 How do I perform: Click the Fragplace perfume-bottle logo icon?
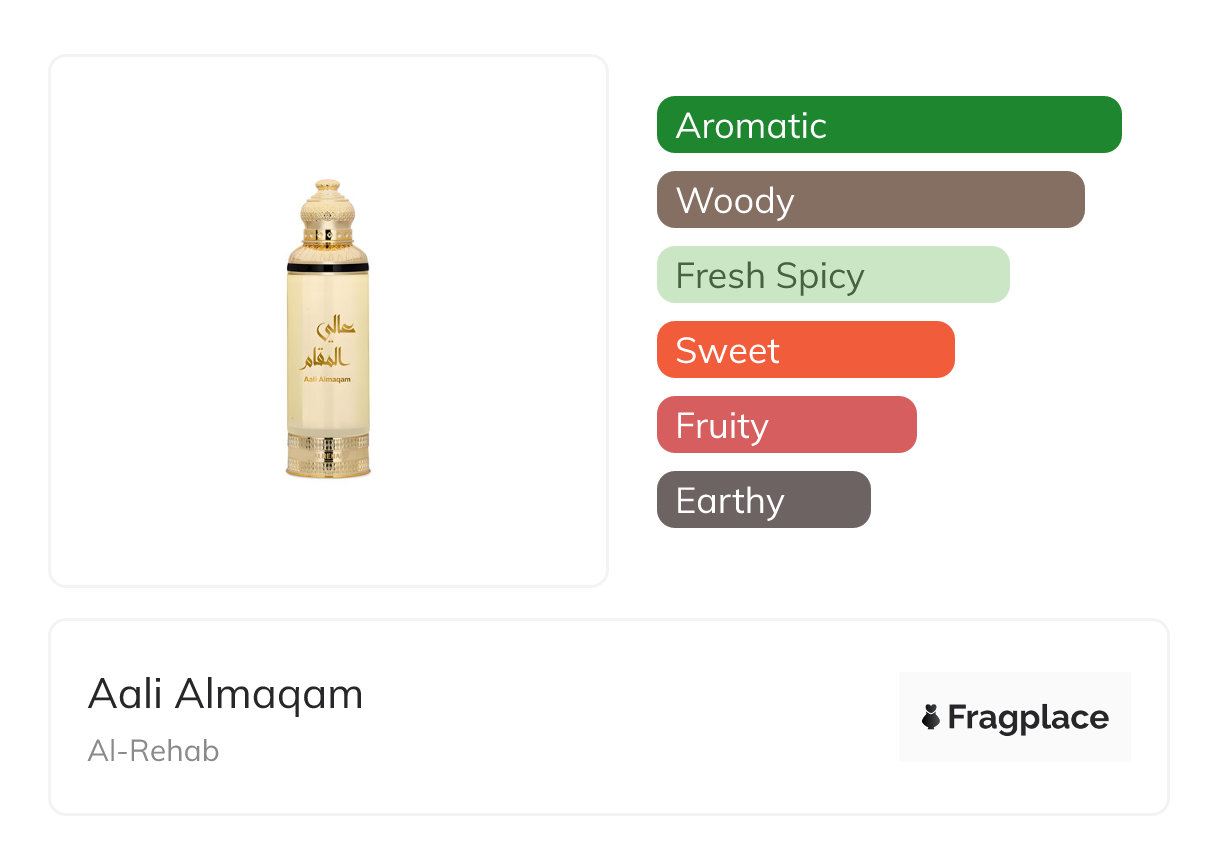[931, 717]
